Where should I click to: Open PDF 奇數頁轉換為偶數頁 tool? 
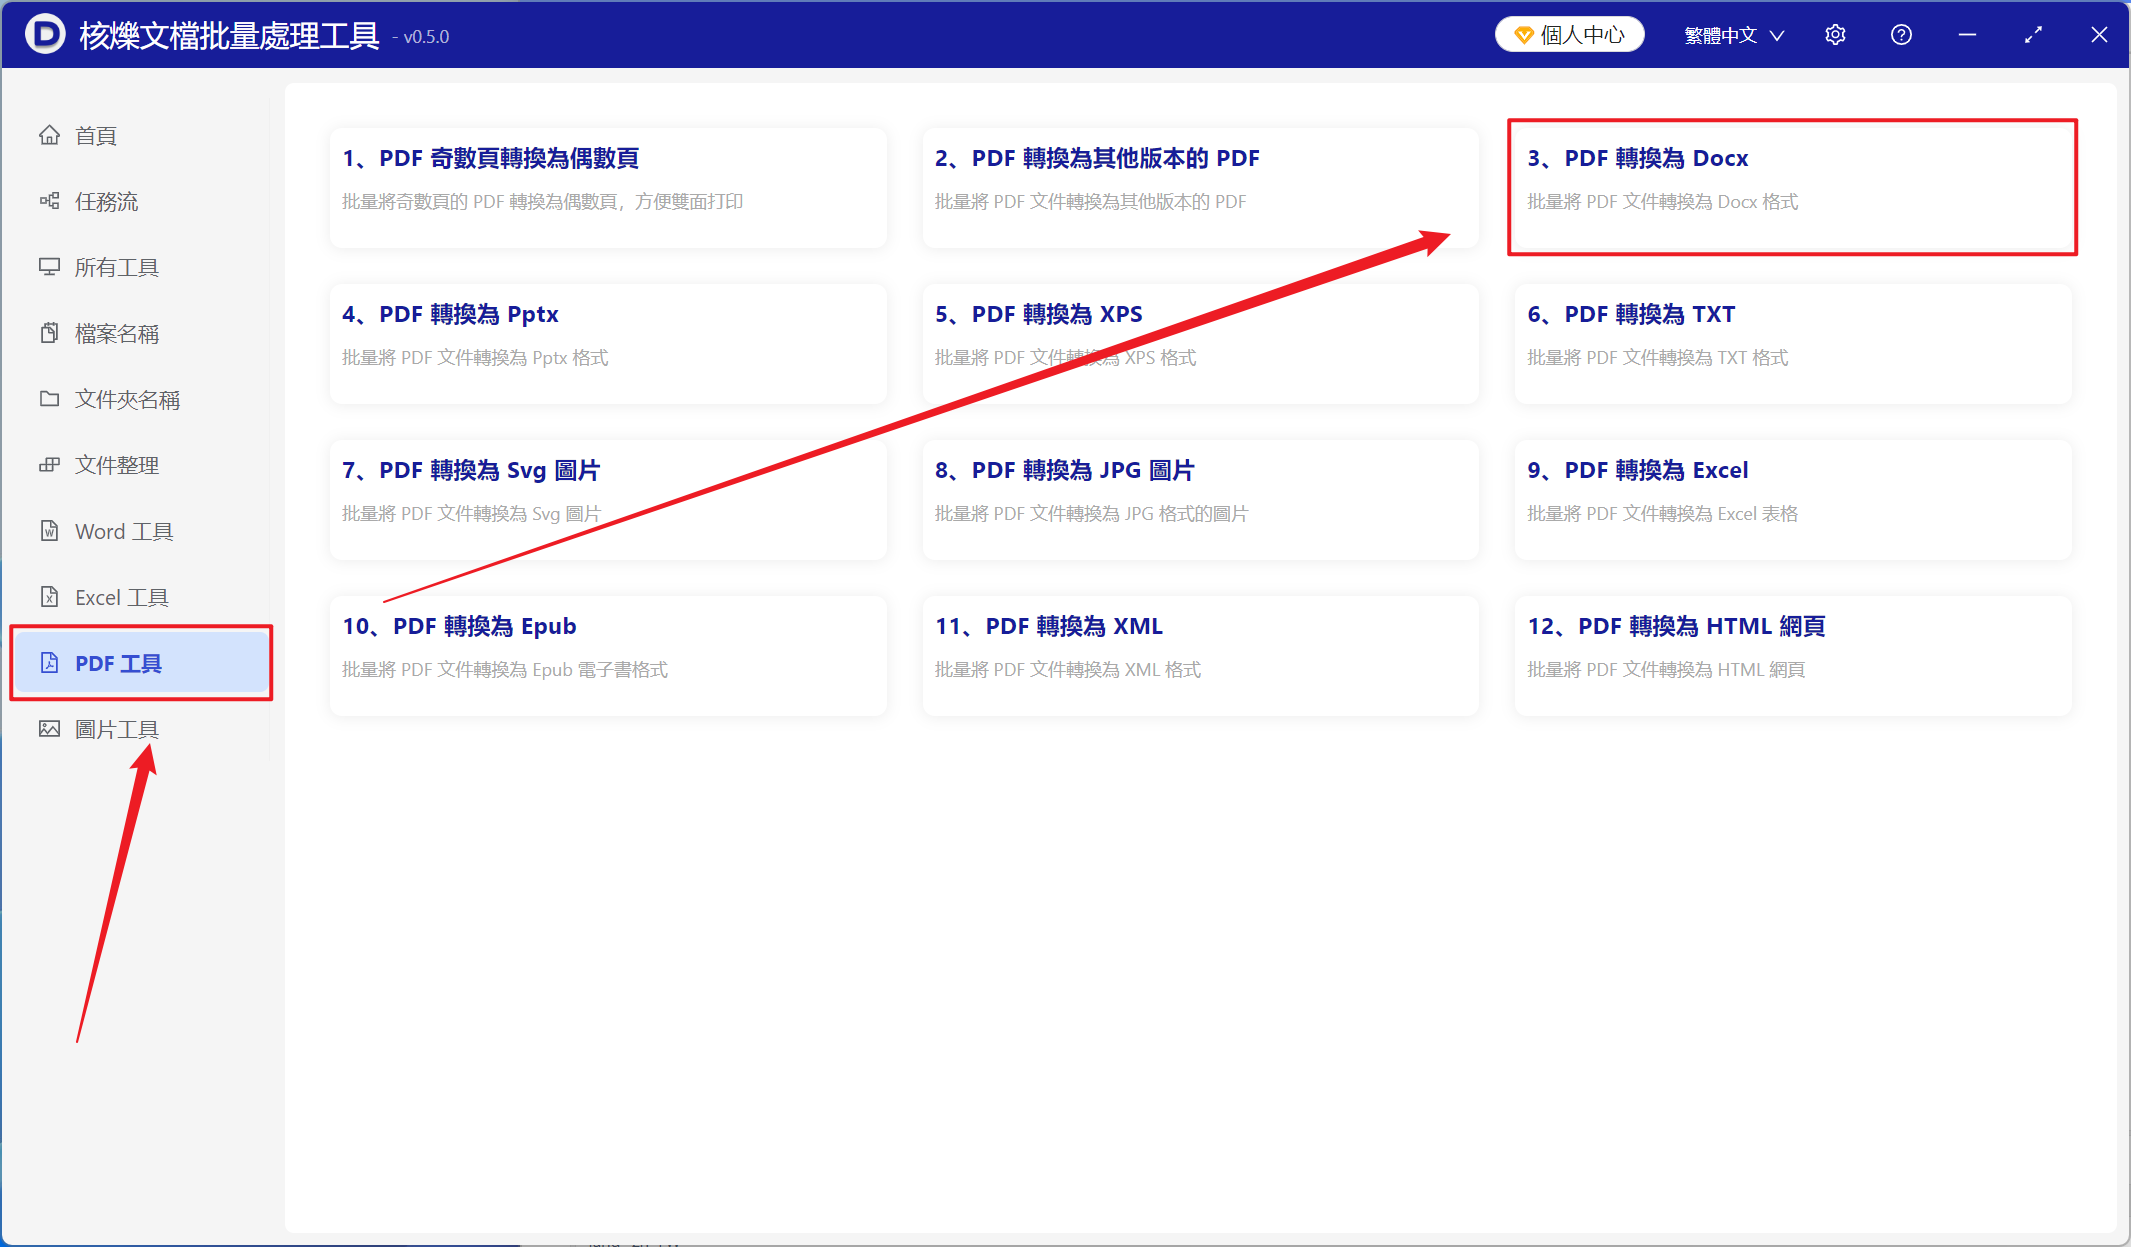point(608,188)
